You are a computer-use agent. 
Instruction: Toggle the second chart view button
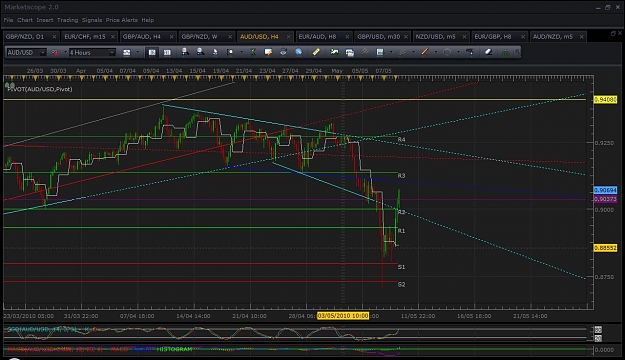[167, 52]
